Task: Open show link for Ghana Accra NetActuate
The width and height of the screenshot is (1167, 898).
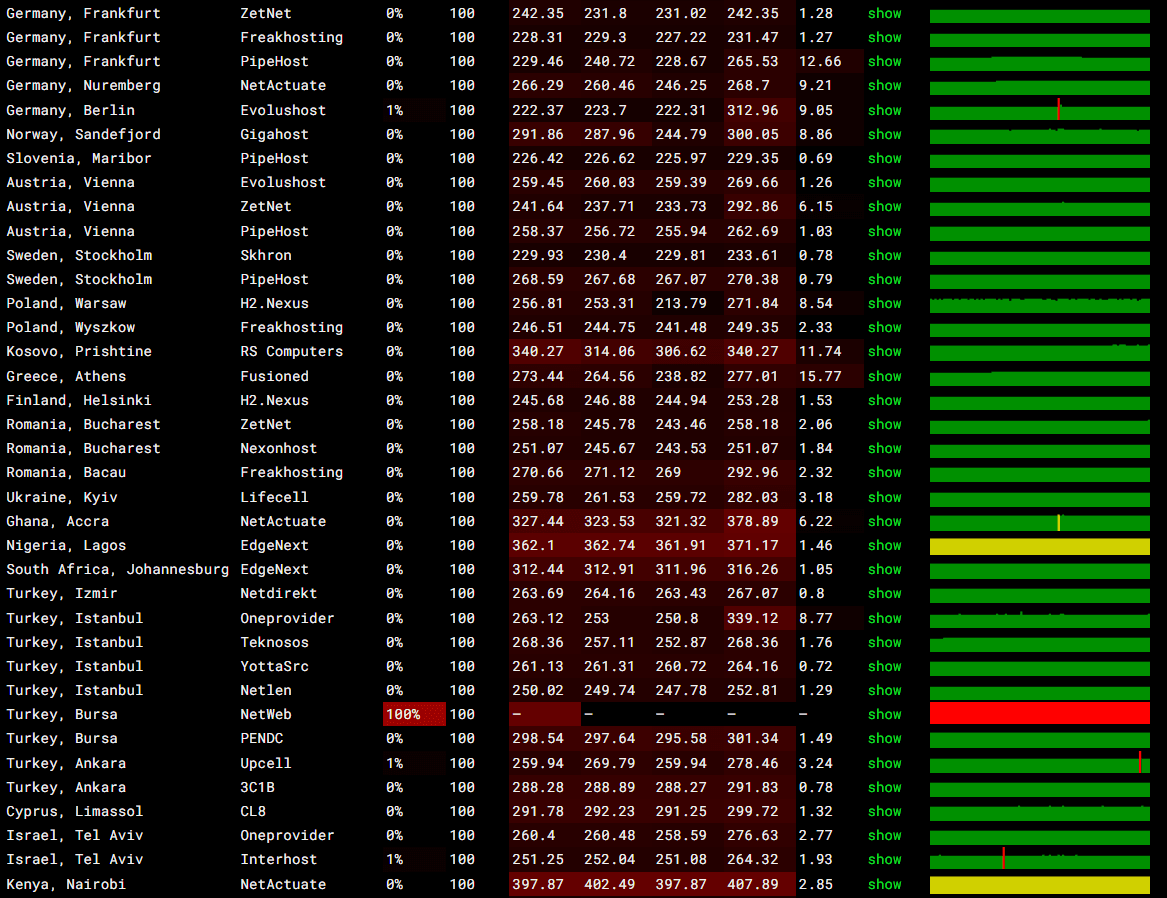Action: click(x=884, y=522)
